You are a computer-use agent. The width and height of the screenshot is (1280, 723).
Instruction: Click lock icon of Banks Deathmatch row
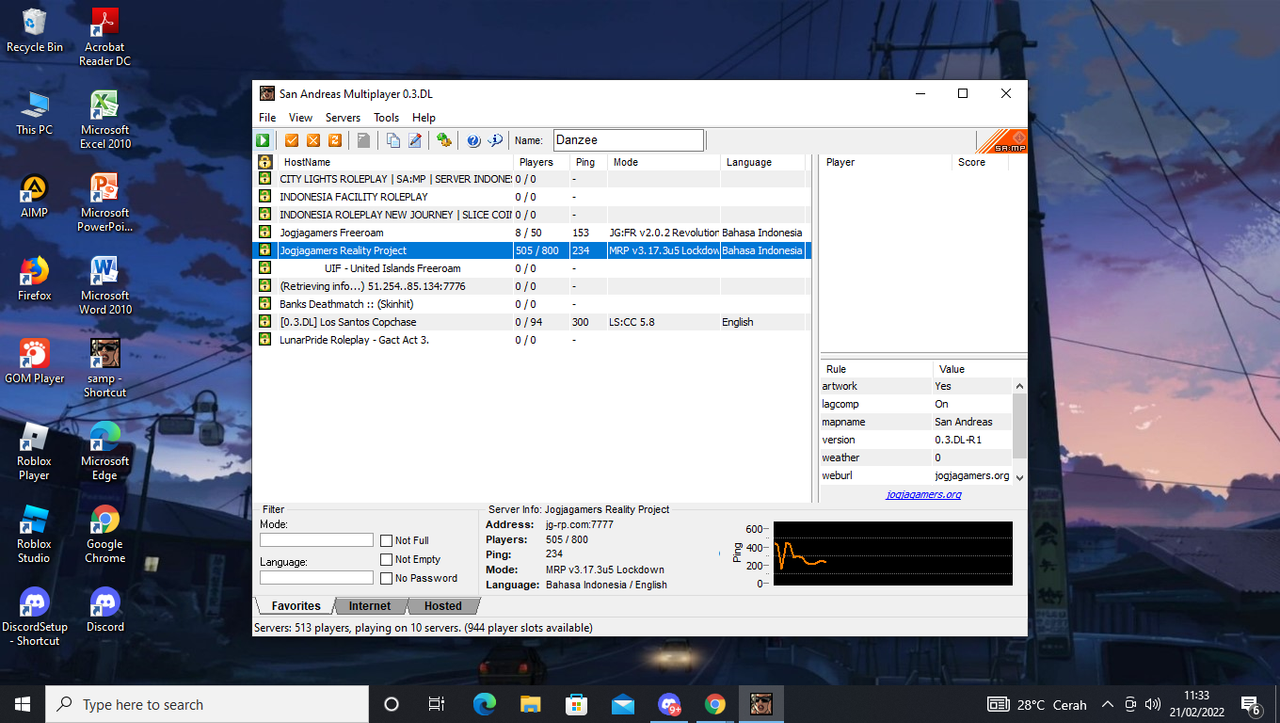coord(265,304)
